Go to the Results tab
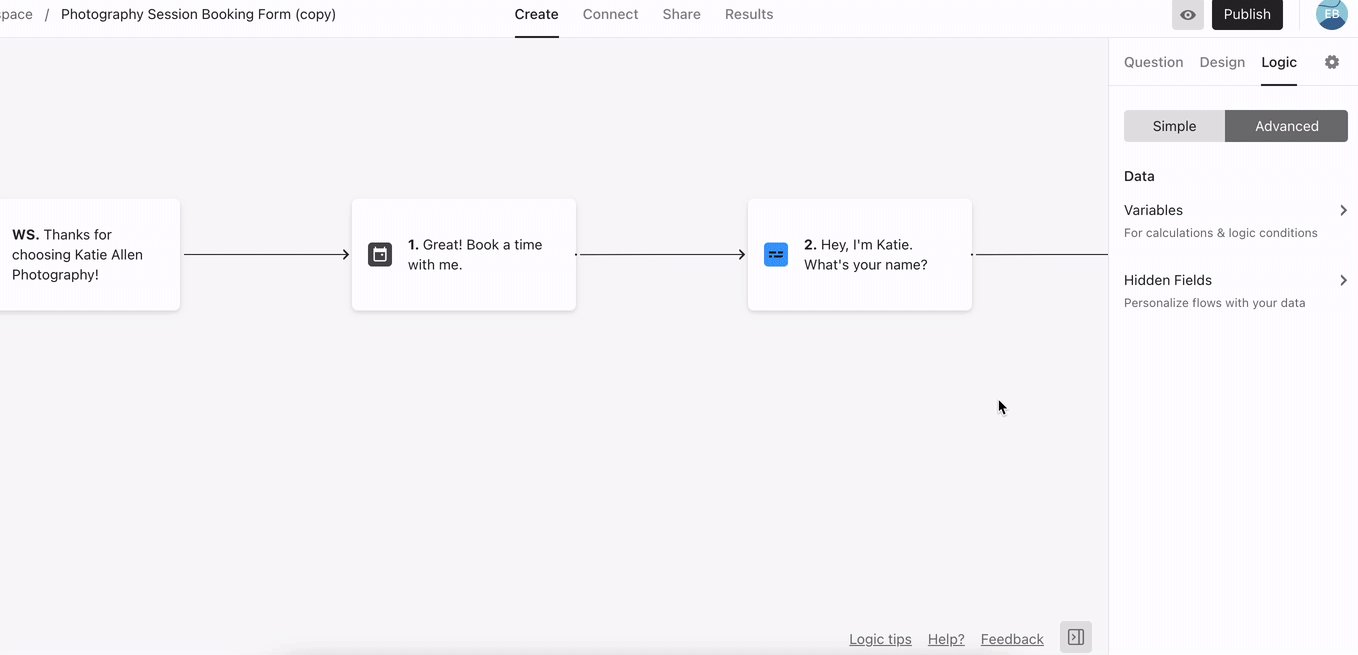Screen dimensions: 1358x655 749,15
